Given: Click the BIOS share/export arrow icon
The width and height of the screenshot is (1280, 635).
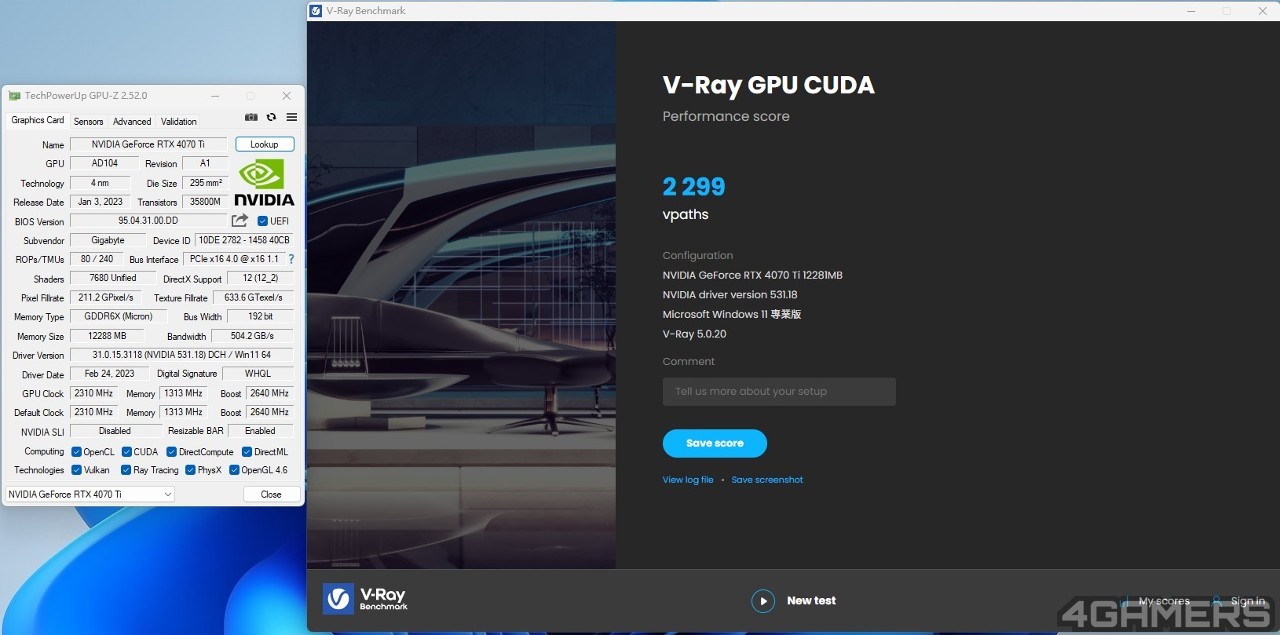Looking at the screenshot, I should click(x=240, y=221).
